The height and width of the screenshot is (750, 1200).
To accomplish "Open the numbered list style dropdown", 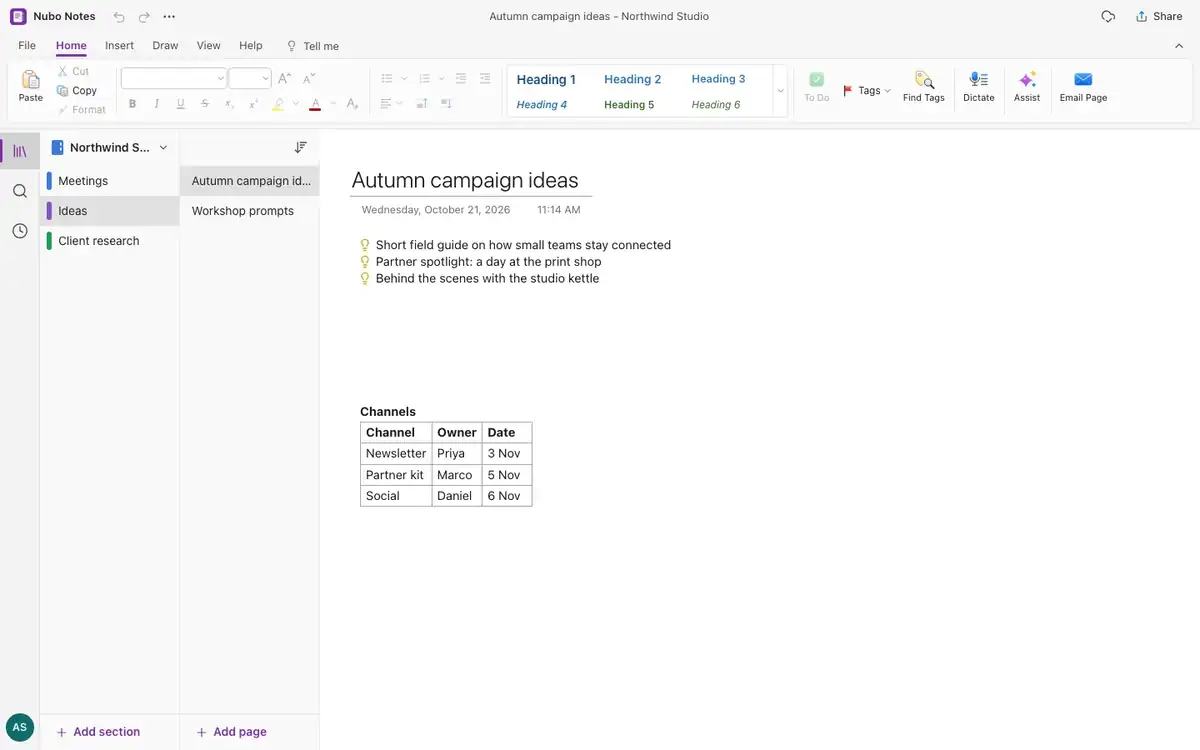I will coord(441,78).
